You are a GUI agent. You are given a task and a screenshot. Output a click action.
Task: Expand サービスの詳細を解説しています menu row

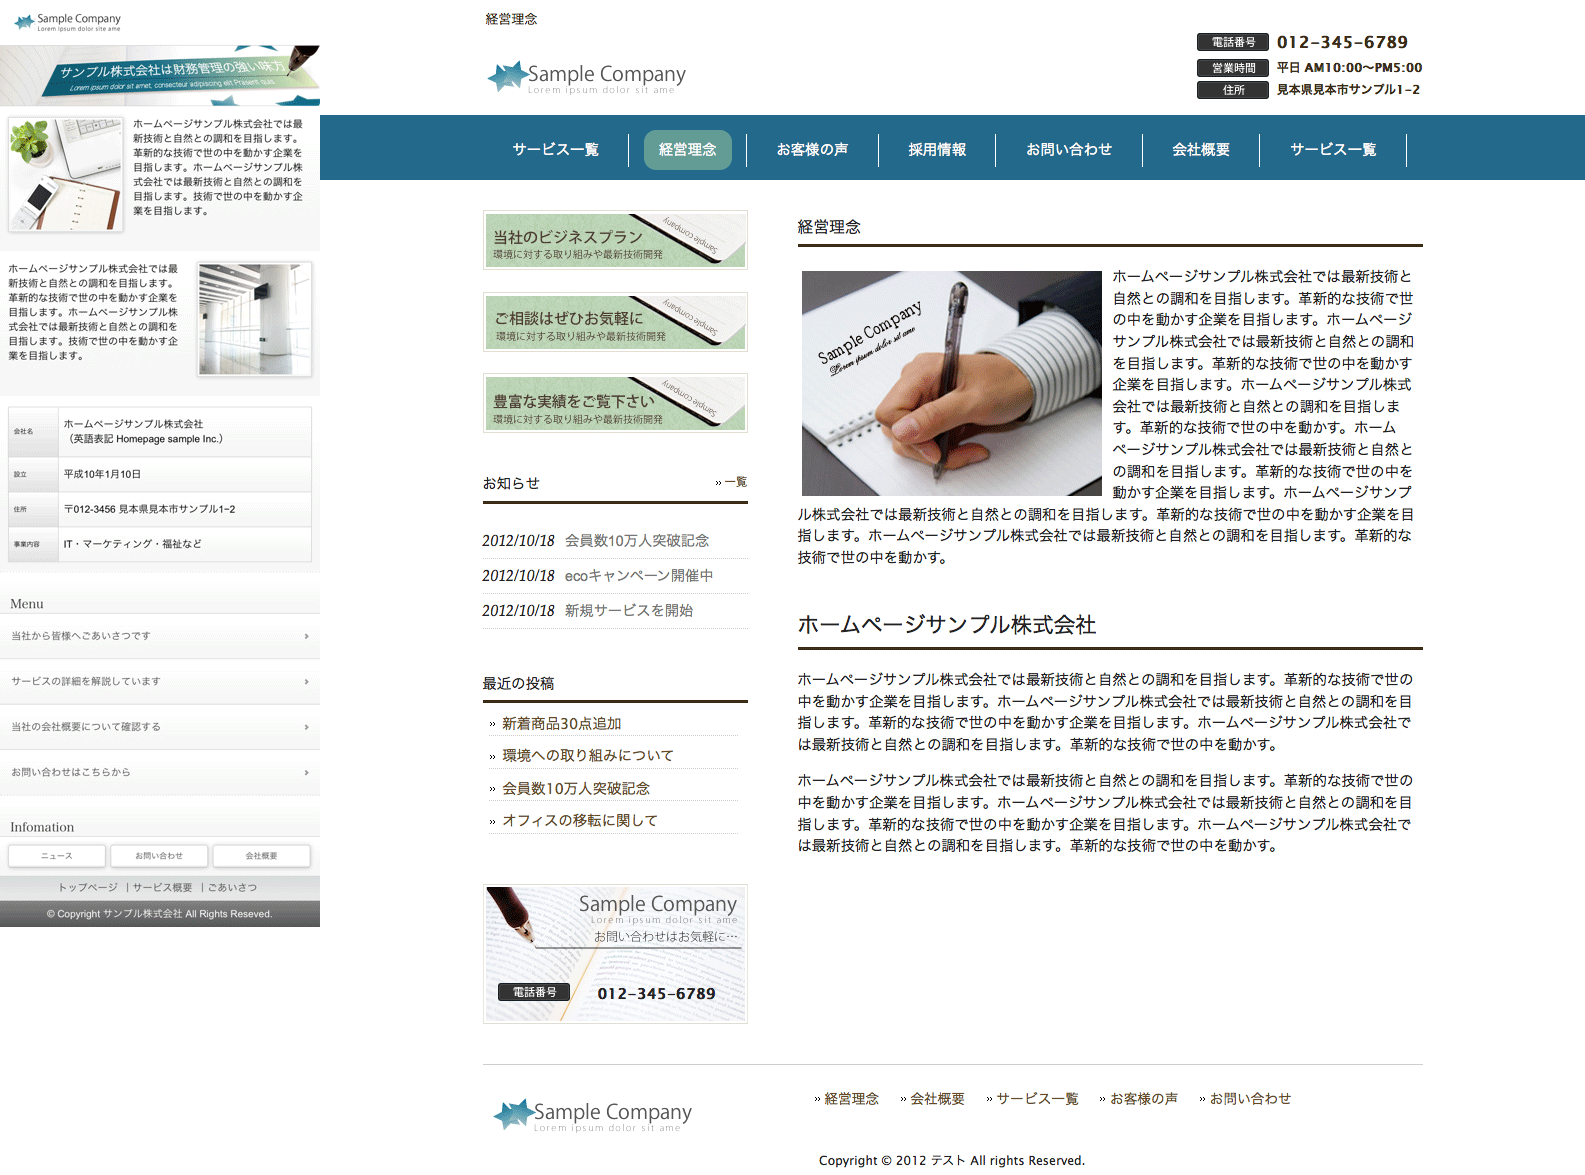[x=160, y=682]
